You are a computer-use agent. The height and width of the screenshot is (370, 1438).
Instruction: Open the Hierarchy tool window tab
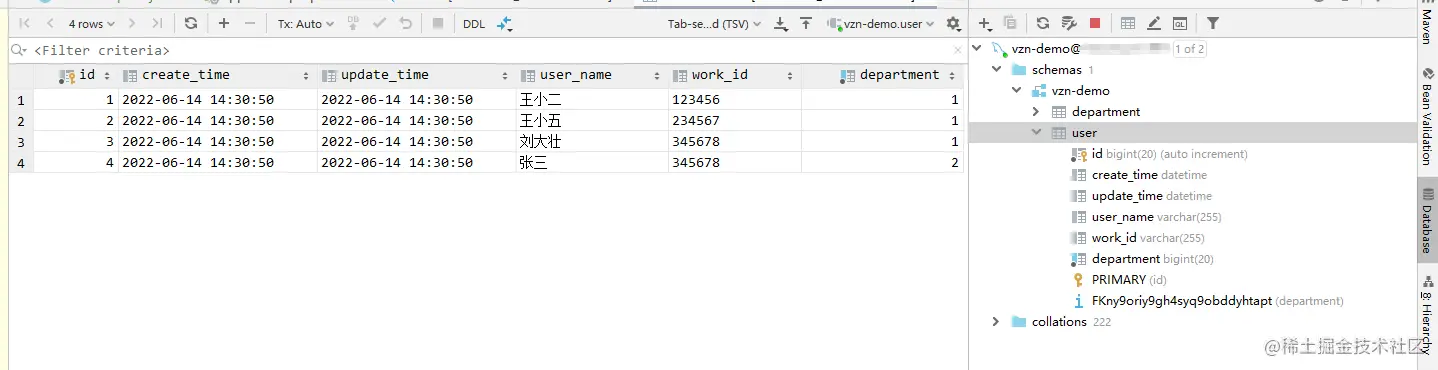(1427, 315)
